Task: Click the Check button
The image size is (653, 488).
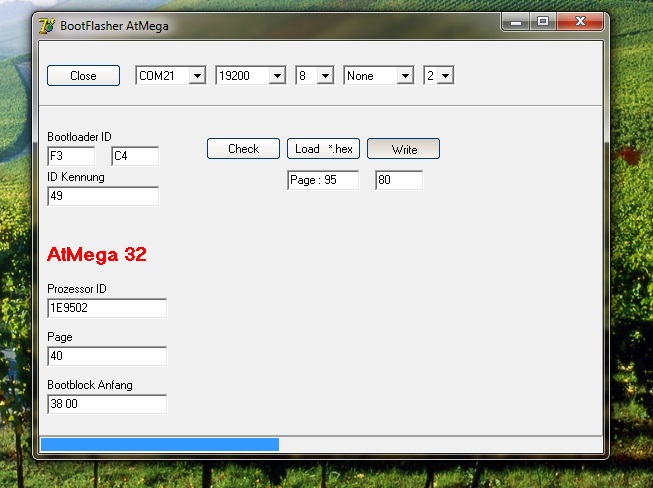Action: point(243,149)
